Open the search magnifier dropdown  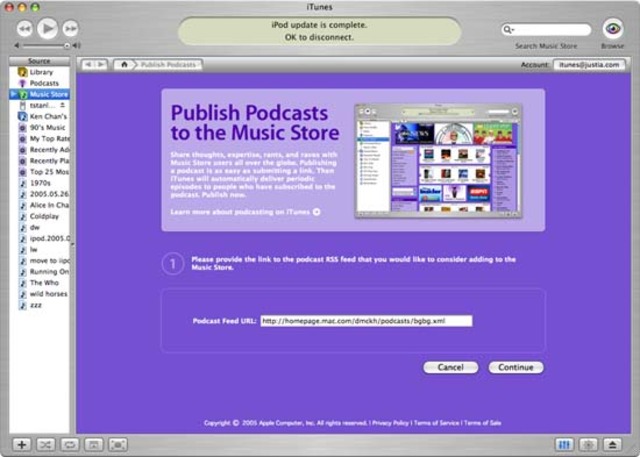pos(508,29)
